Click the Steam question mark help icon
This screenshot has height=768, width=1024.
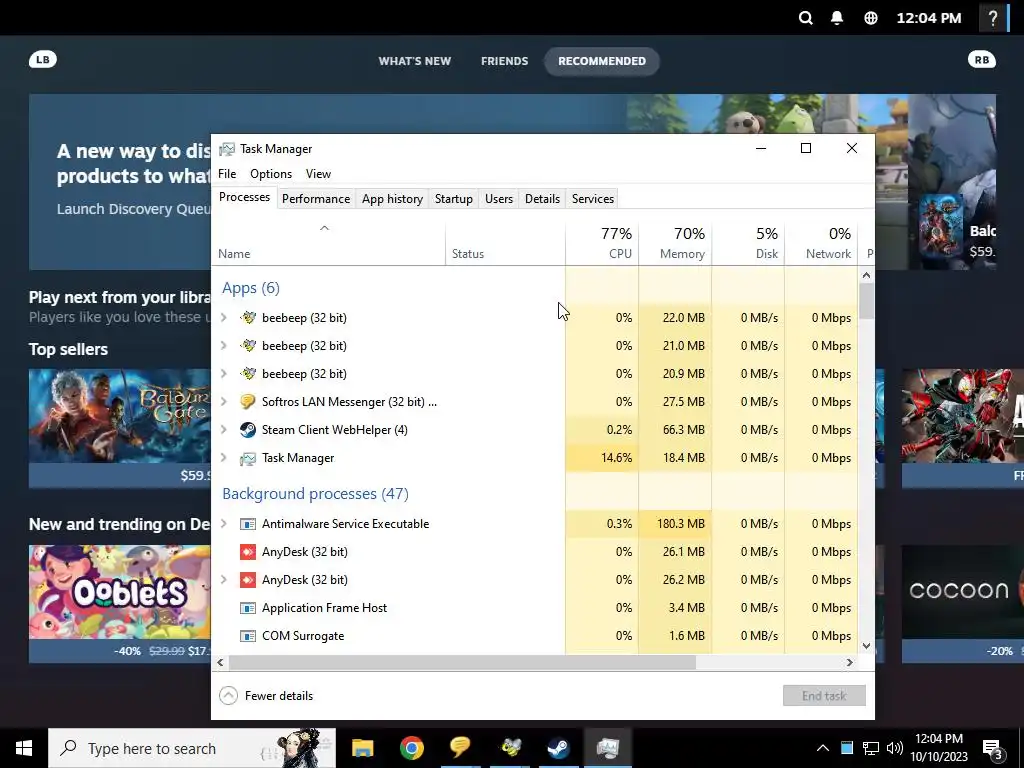[x=993, y=18]
